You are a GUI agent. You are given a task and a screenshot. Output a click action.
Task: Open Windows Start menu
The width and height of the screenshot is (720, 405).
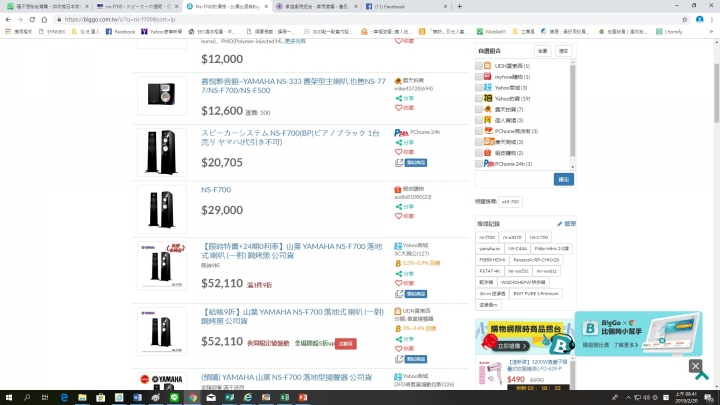click(x=8, y=398)
